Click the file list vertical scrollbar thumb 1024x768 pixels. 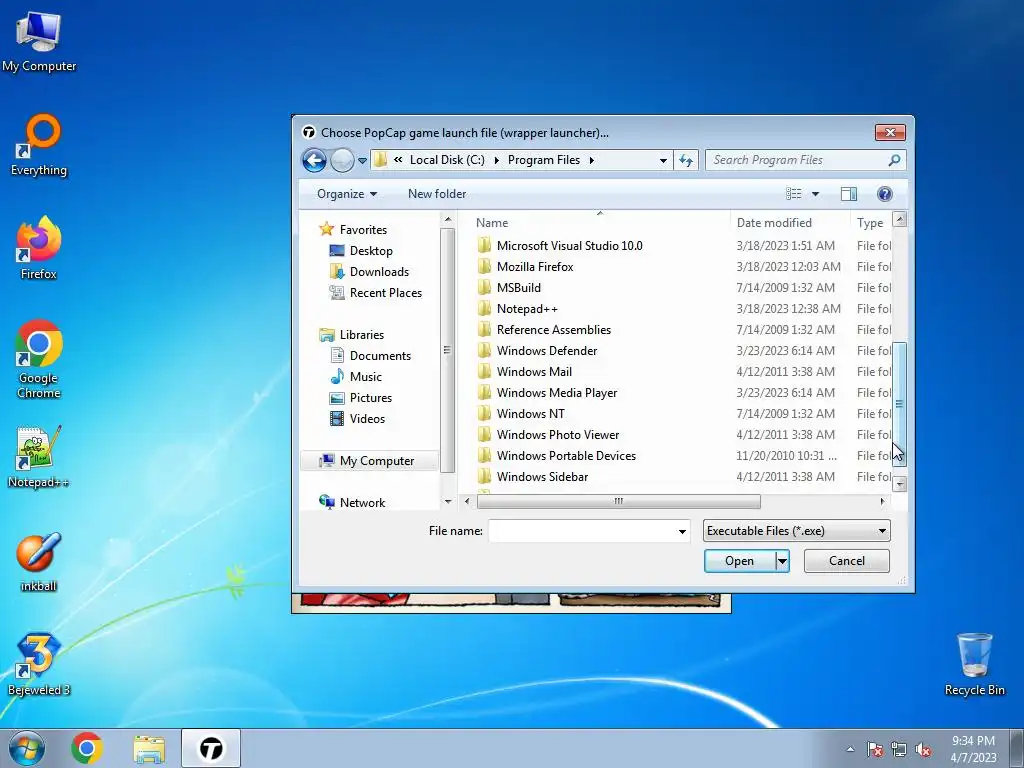899,404
